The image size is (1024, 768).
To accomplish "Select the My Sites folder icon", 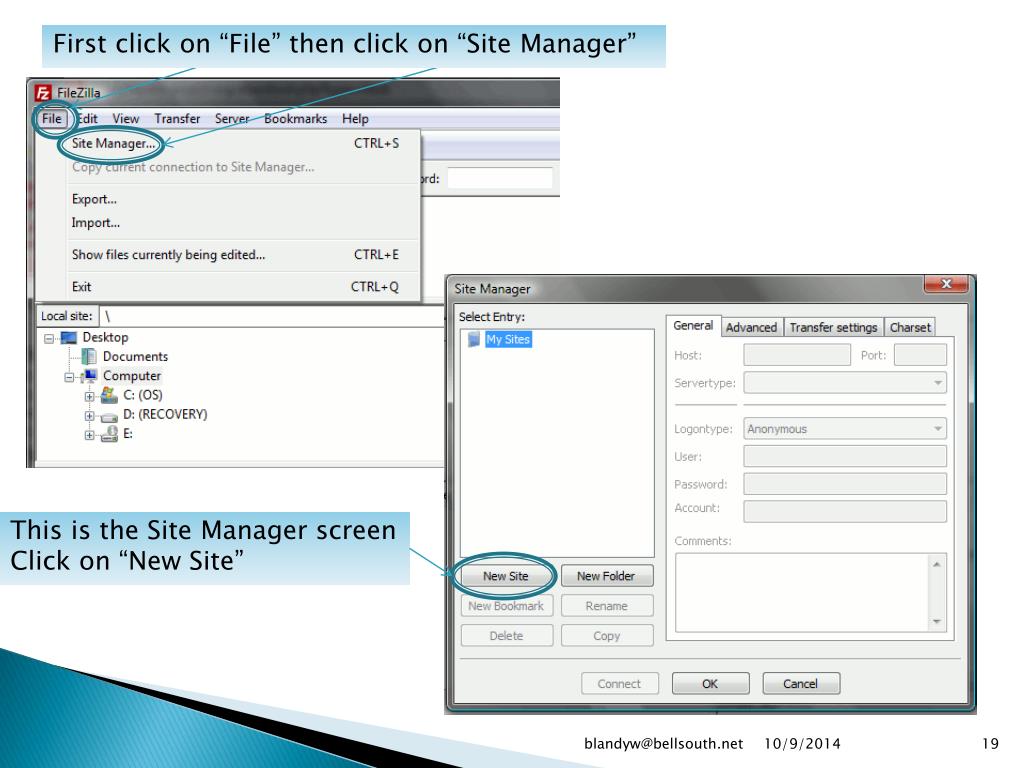I will pos(474,340).
